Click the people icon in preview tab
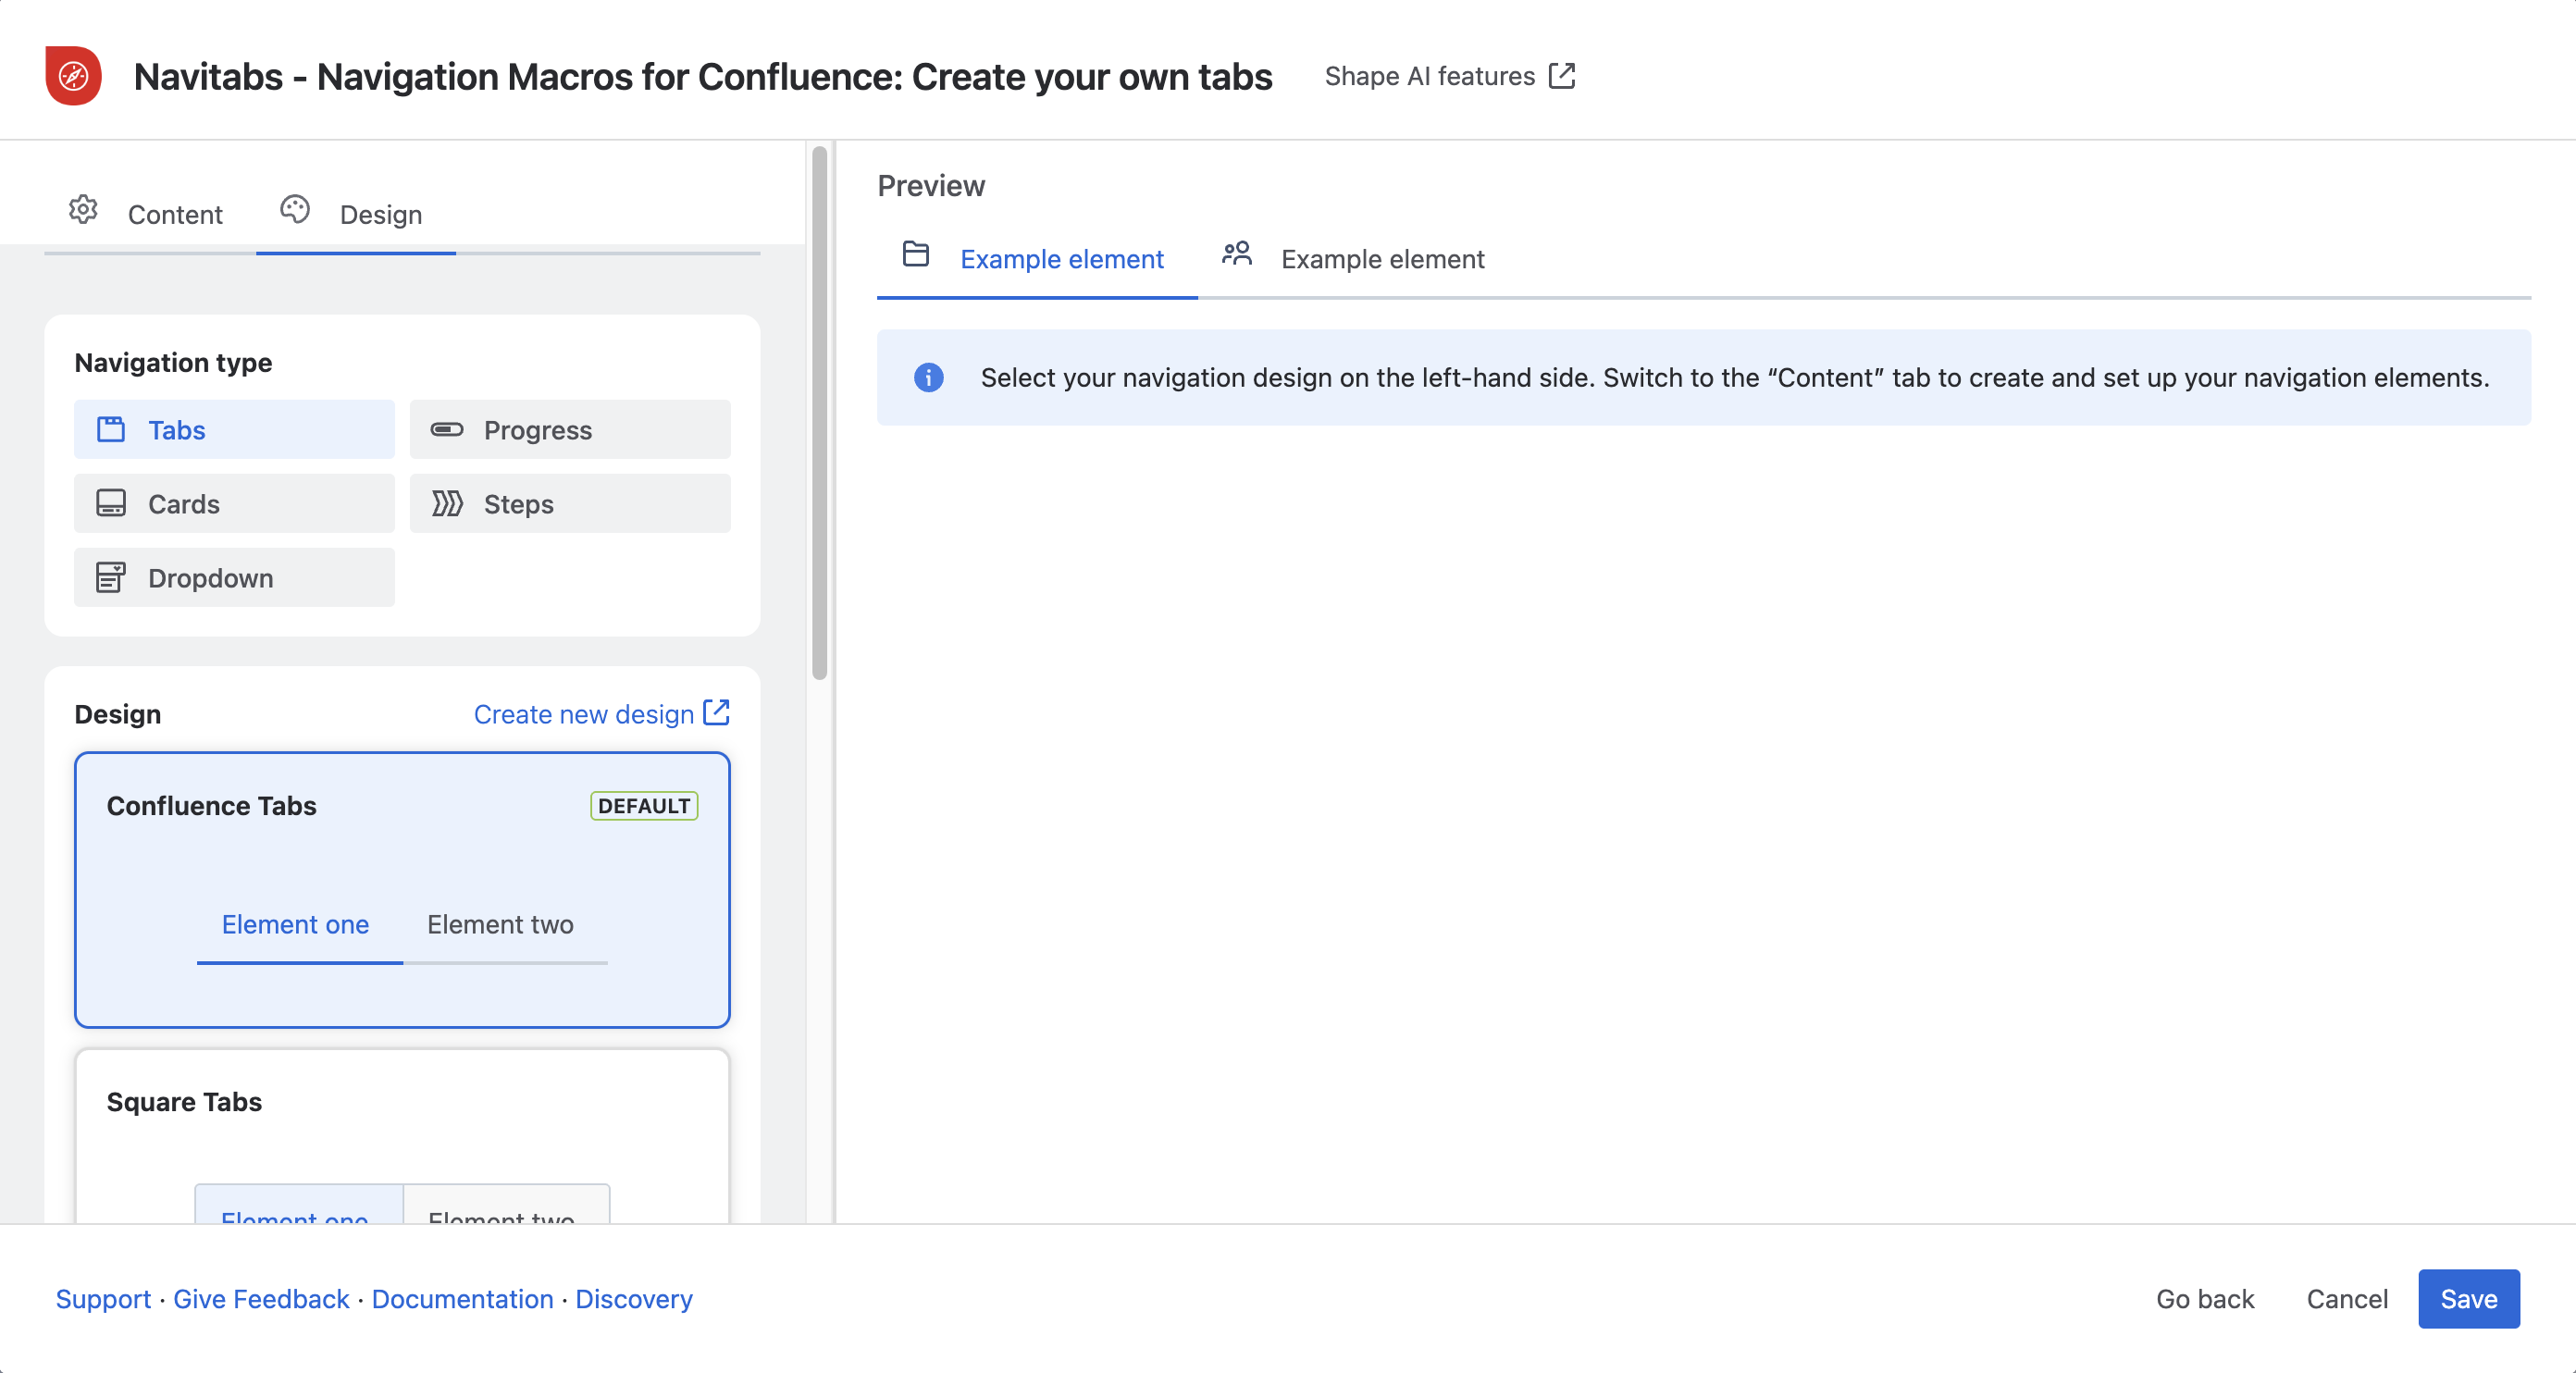Image resolution: width=2576 pixels, height=1373 pixels. (x=1237, y=254)
